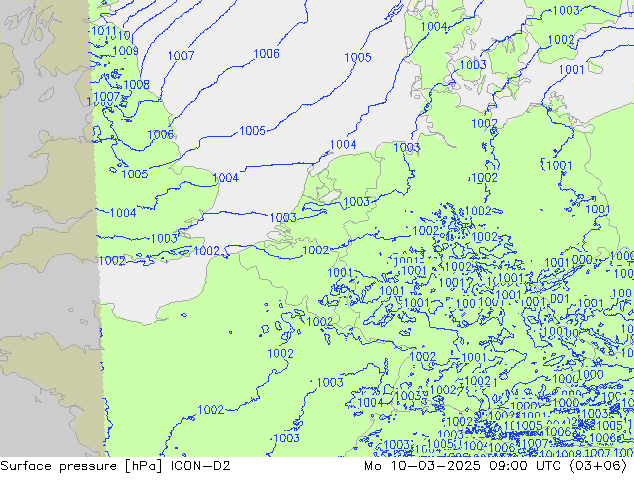Click the "(03+06)" forecast offset text
The image size is (634, 490).
coord(599,466)
